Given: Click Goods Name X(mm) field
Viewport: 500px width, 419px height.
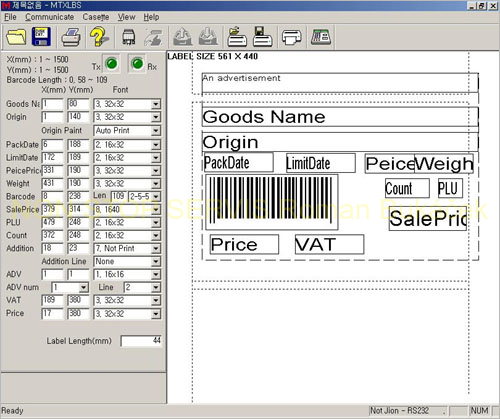Looking at the screenshot, I should (52, 104).
